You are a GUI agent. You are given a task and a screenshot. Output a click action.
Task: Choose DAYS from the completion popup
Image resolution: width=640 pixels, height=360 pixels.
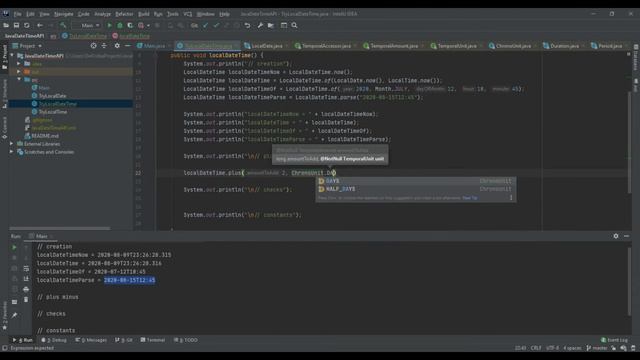(x=416, y=181)
